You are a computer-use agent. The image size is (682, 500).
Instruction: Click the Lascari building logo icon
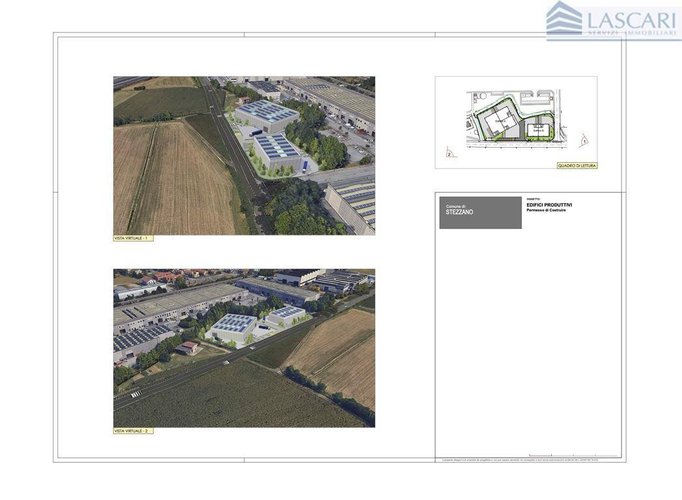click(564, 20)
